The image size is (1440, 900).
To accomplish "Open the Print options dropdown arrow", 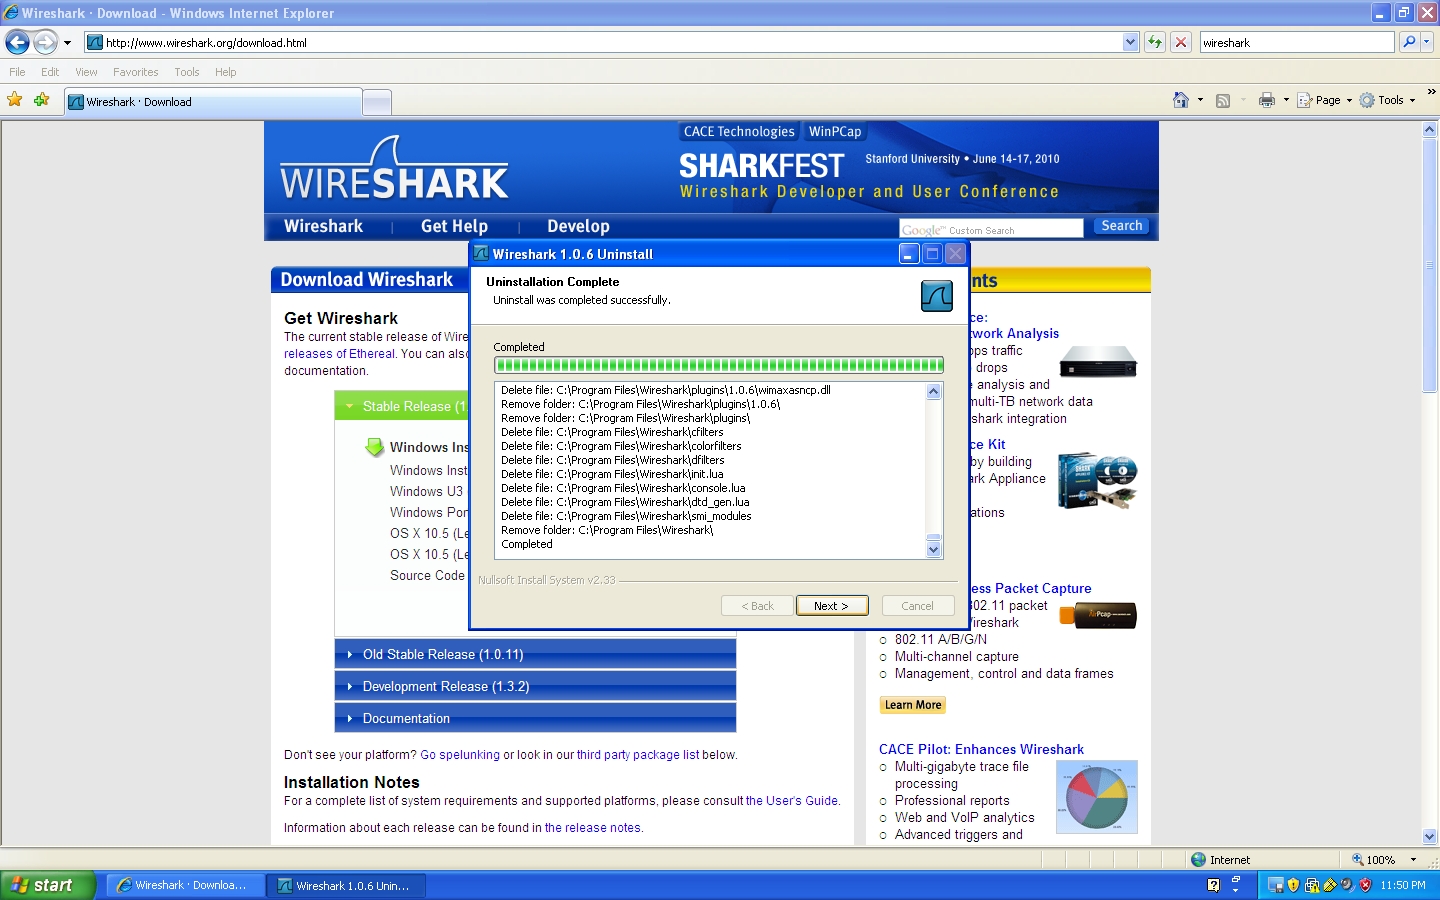I will tap(1286, 100).
